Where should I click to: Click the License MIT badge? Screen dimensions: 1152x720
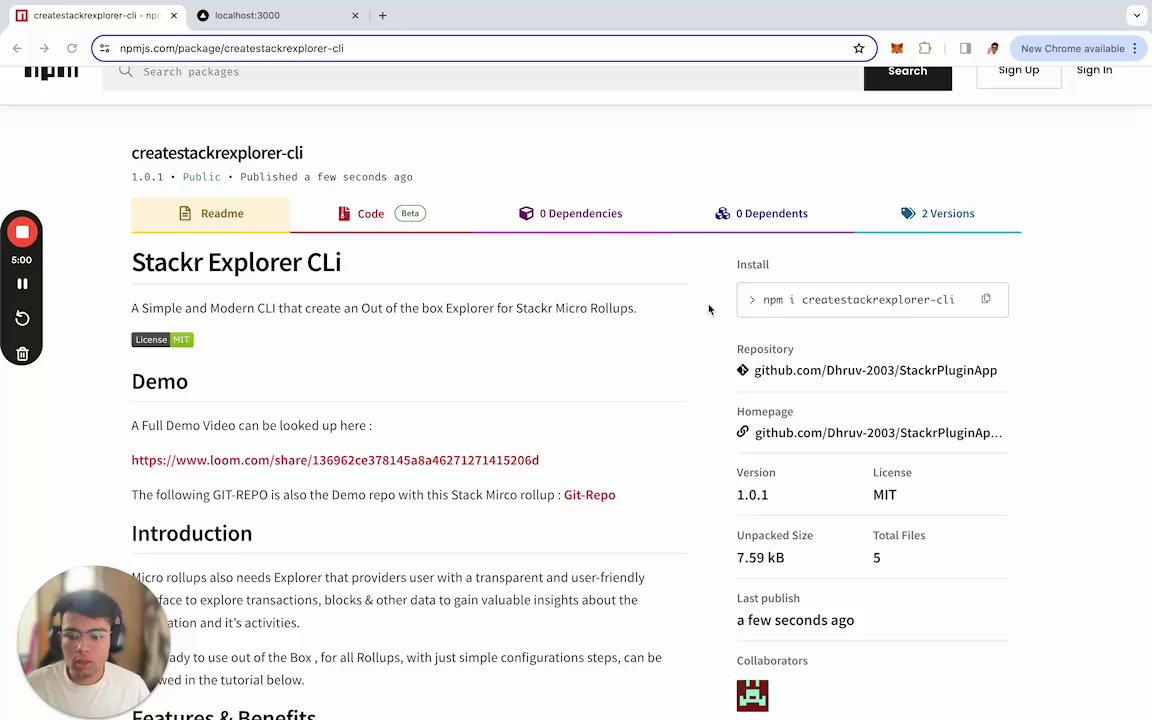click(162, 339)
